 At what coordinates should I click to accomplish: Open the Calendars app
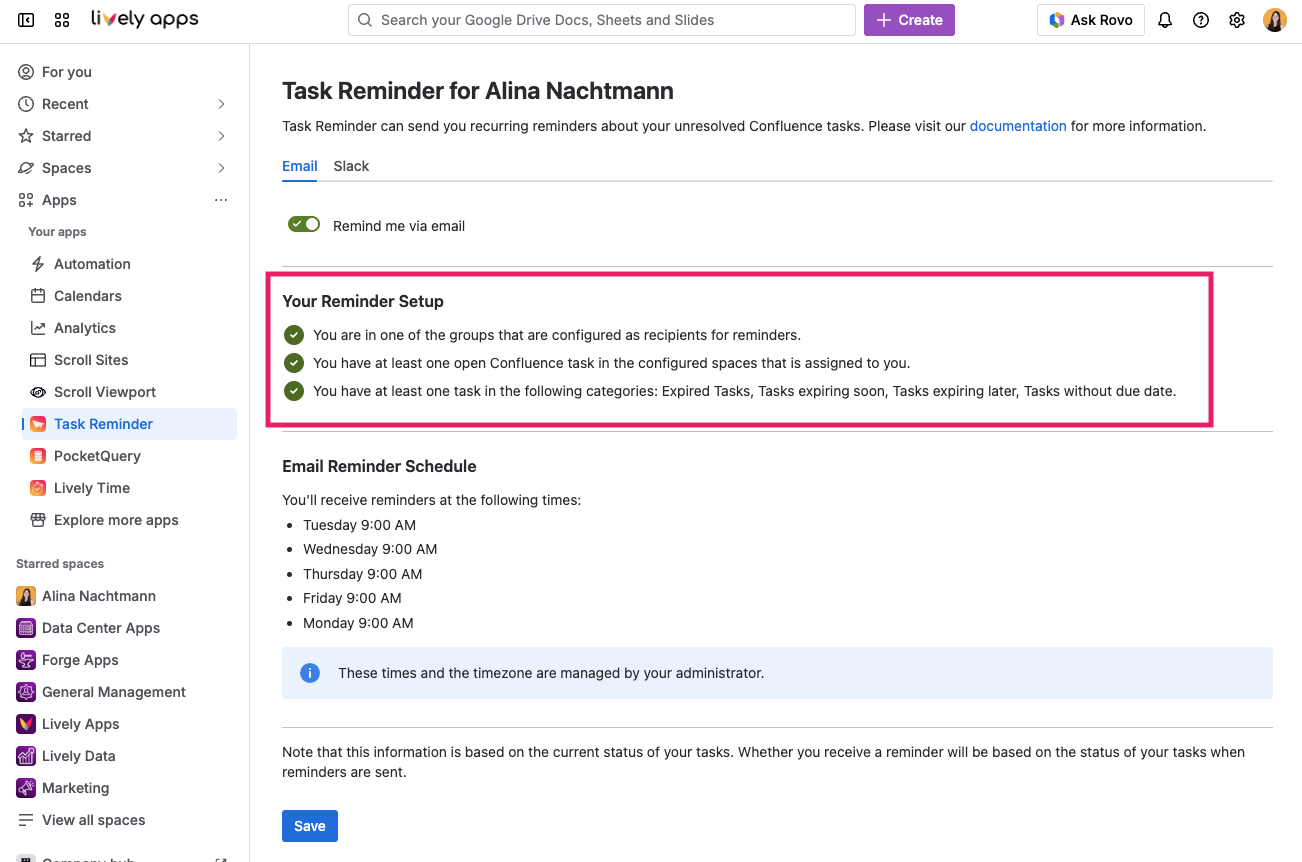click(88, 295)
